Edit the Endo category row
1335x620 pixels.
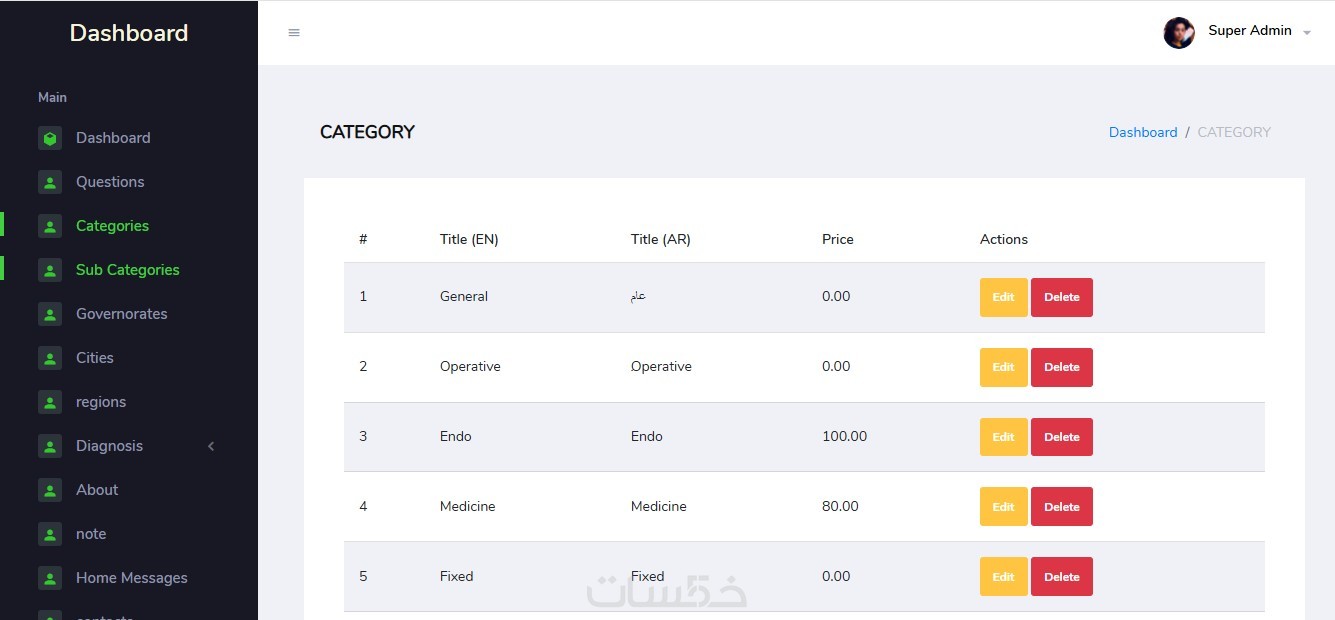click(1003, 437)
